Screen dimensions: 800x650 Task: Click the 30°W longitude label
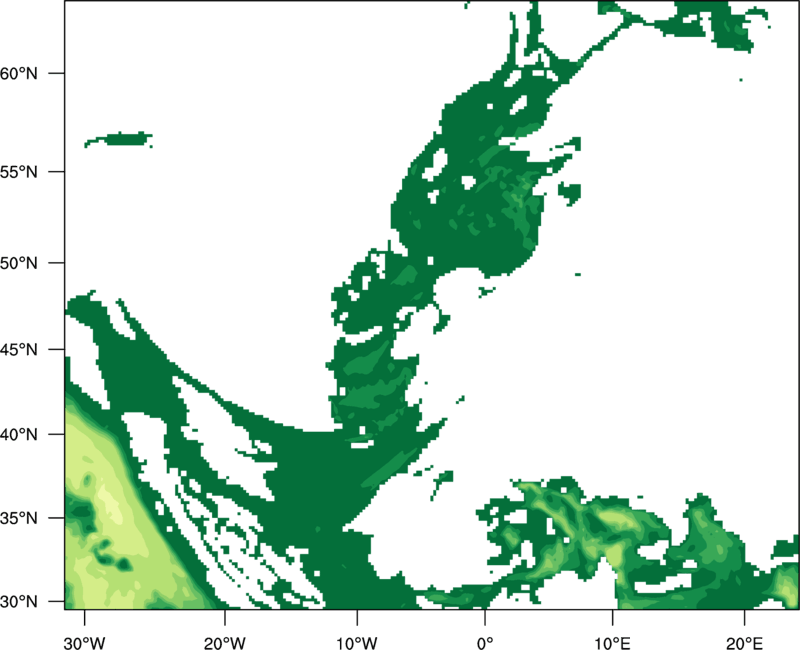click(84, 643)
